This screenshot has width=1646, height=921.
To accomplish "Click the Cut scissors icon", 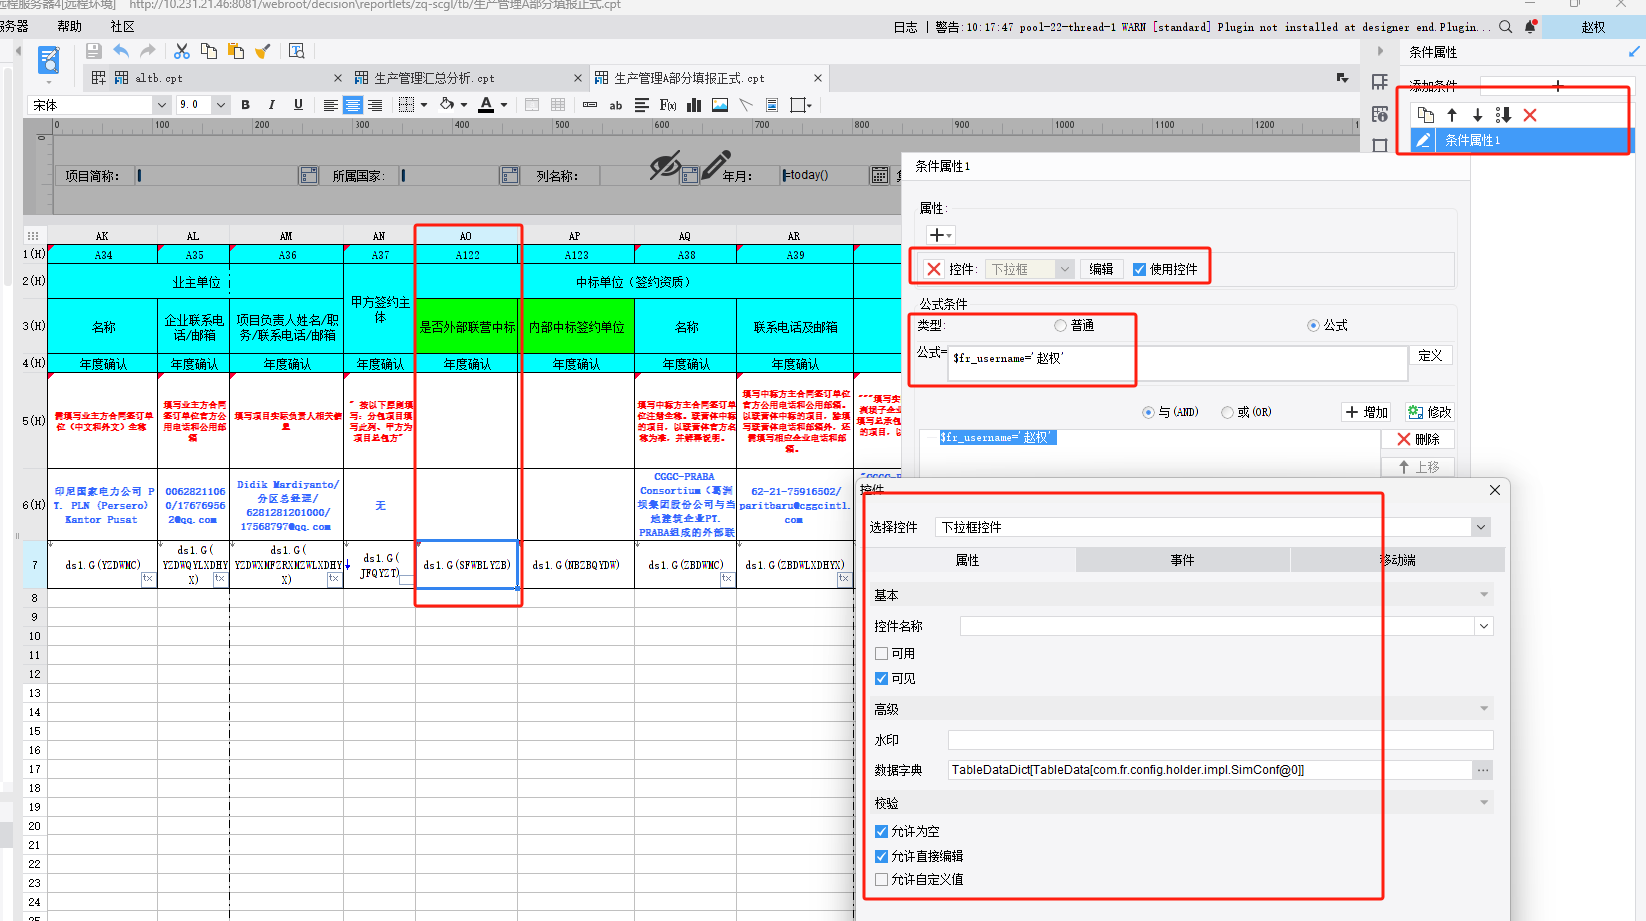I will tap(182, 51).
